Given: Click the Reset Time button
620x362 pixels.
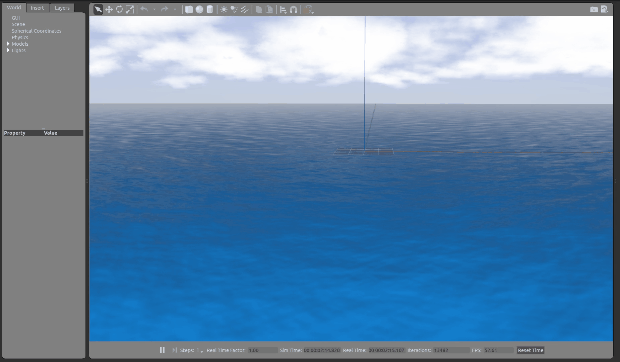Looking at the screenshot, I should coord(530,350).
